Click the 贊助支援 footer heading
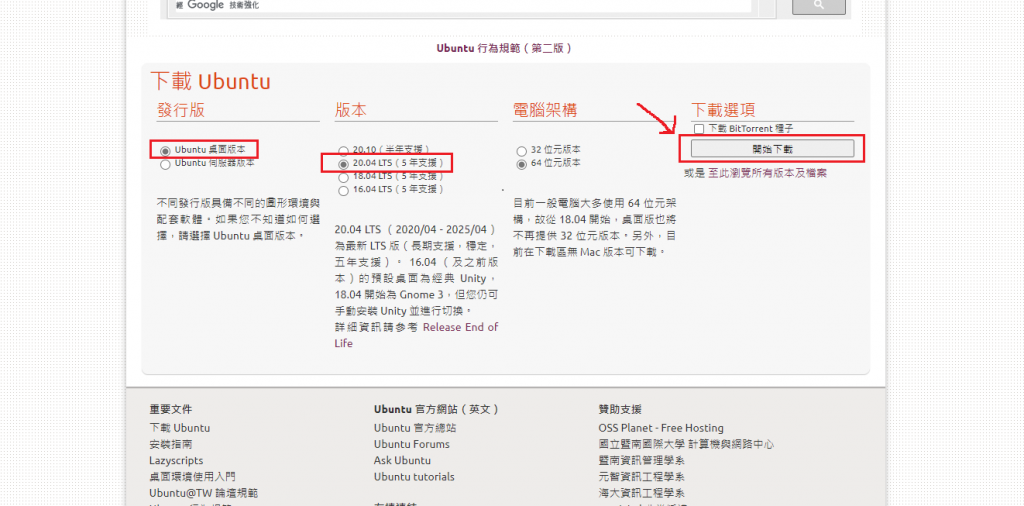1024x506 pixels. point(620,410)
